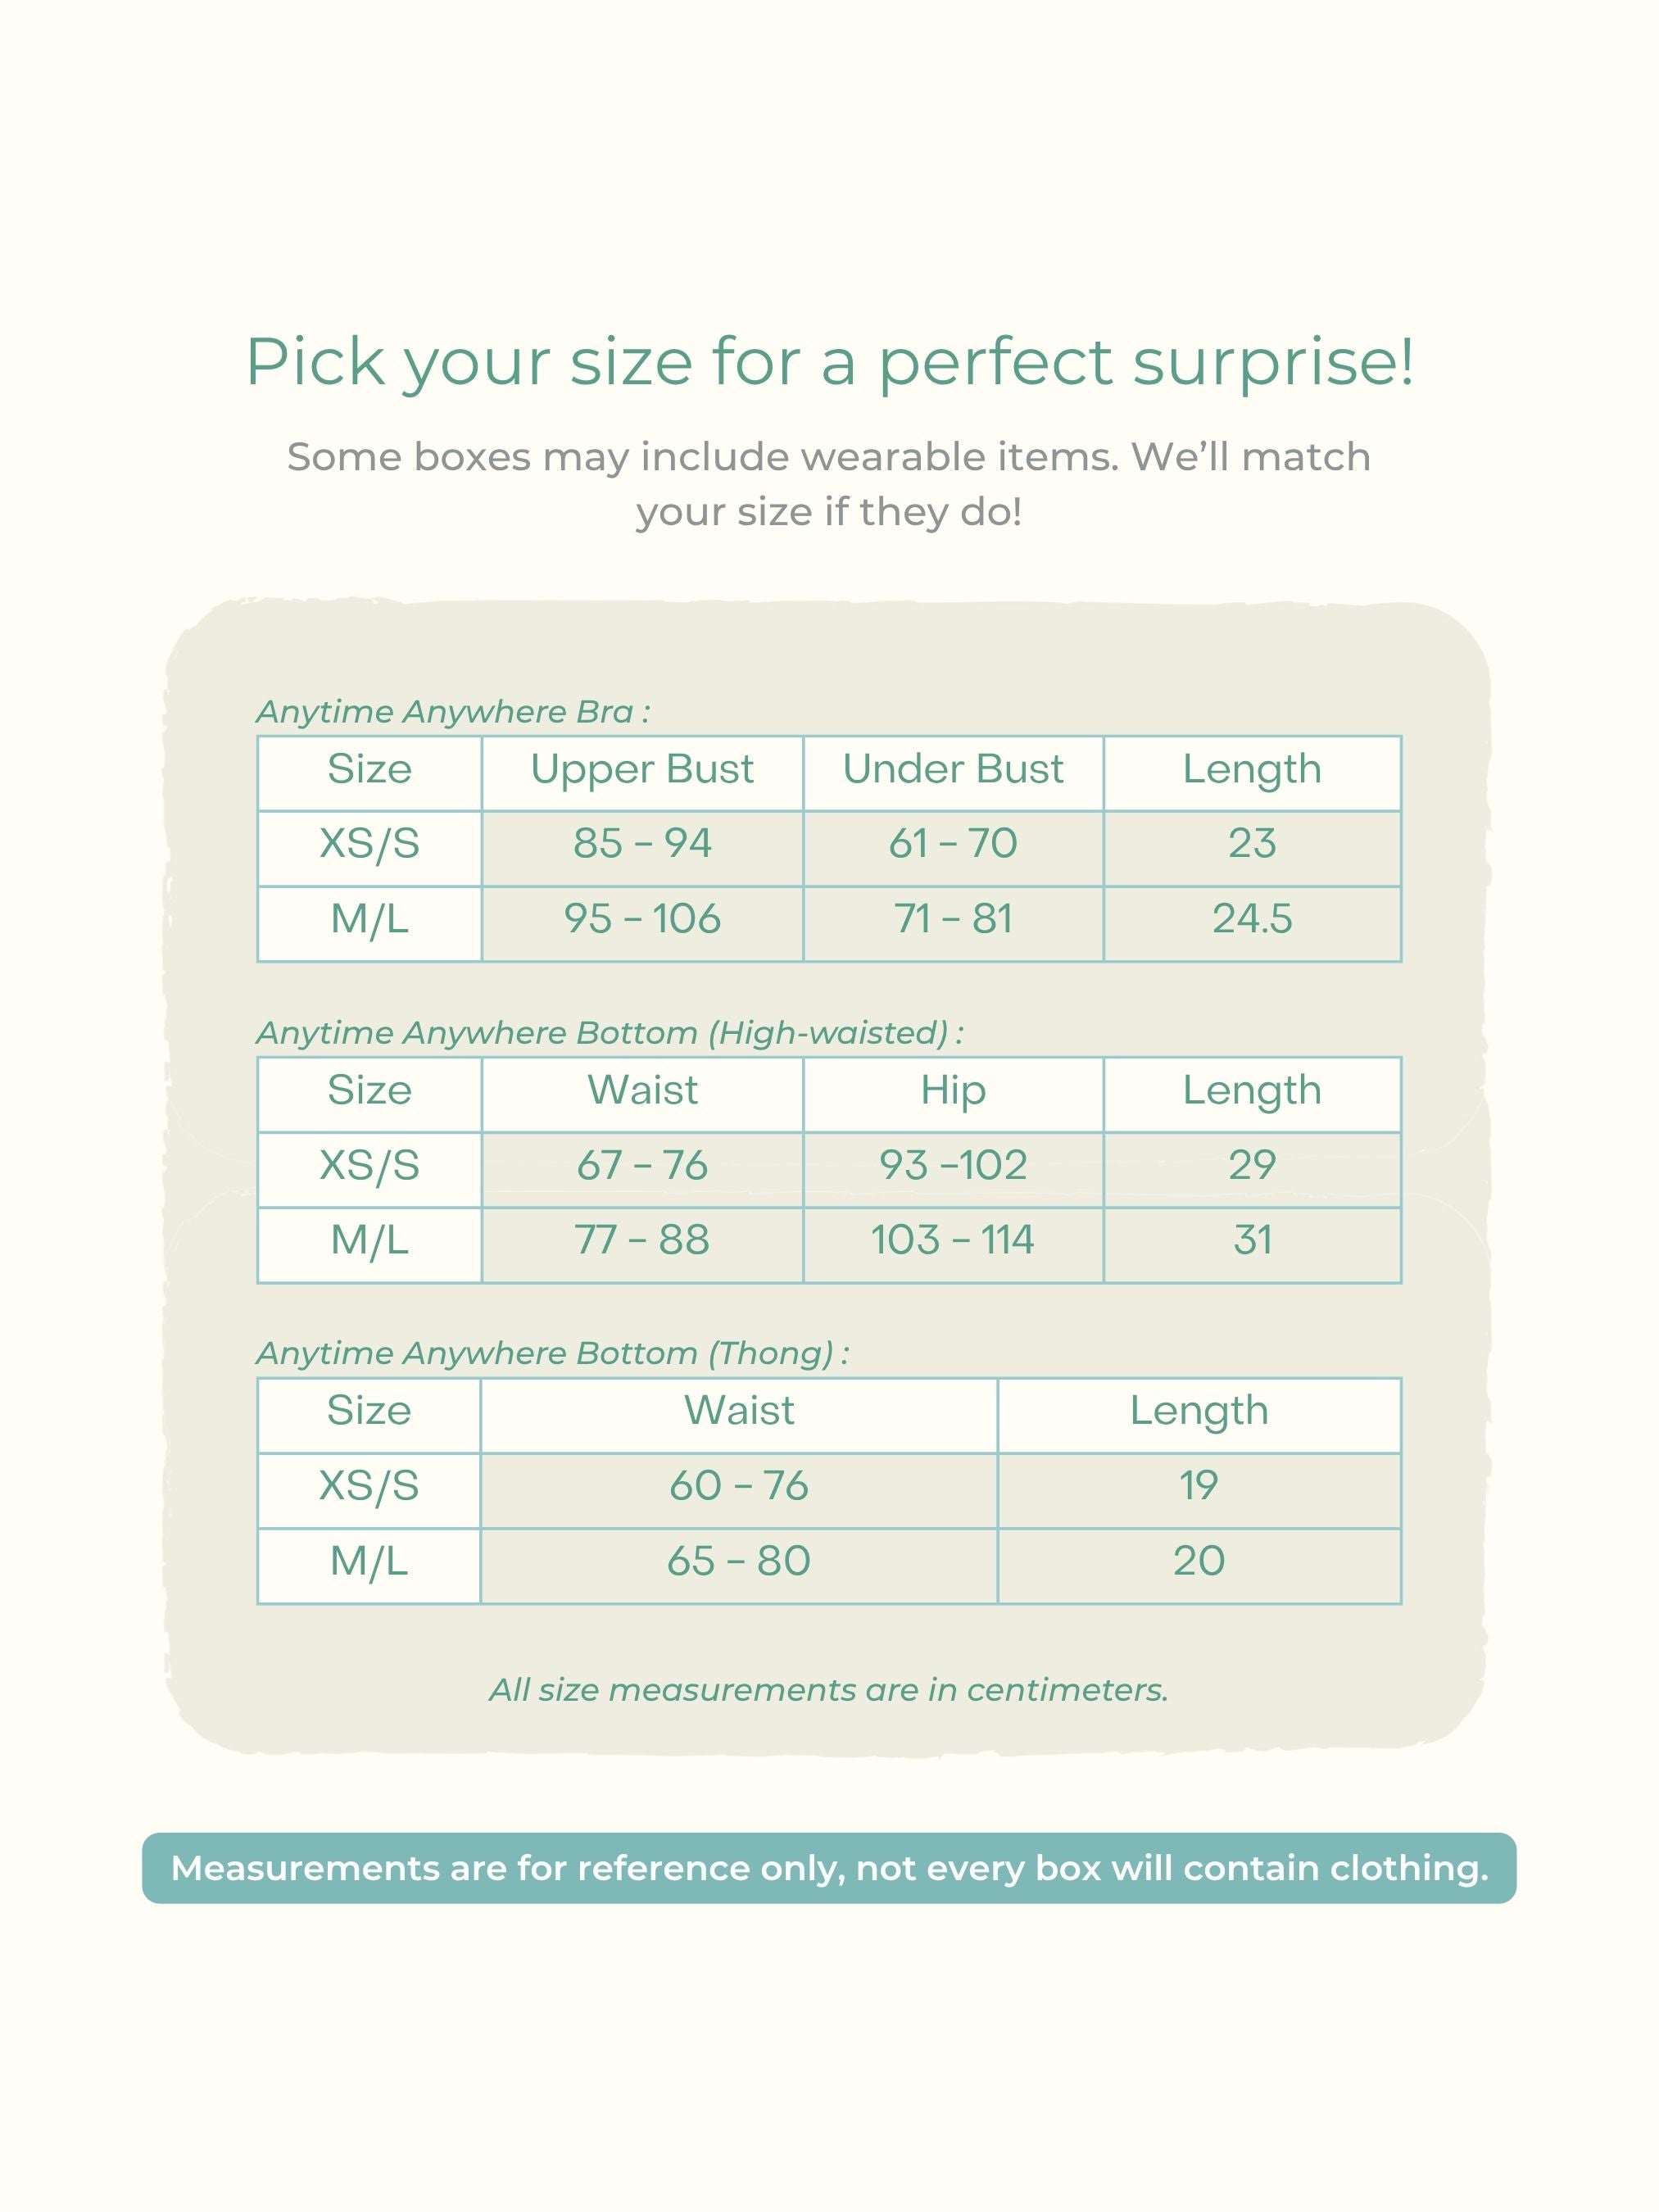Click the '61 - 70' under bust cell

click(x=953, y=844)
